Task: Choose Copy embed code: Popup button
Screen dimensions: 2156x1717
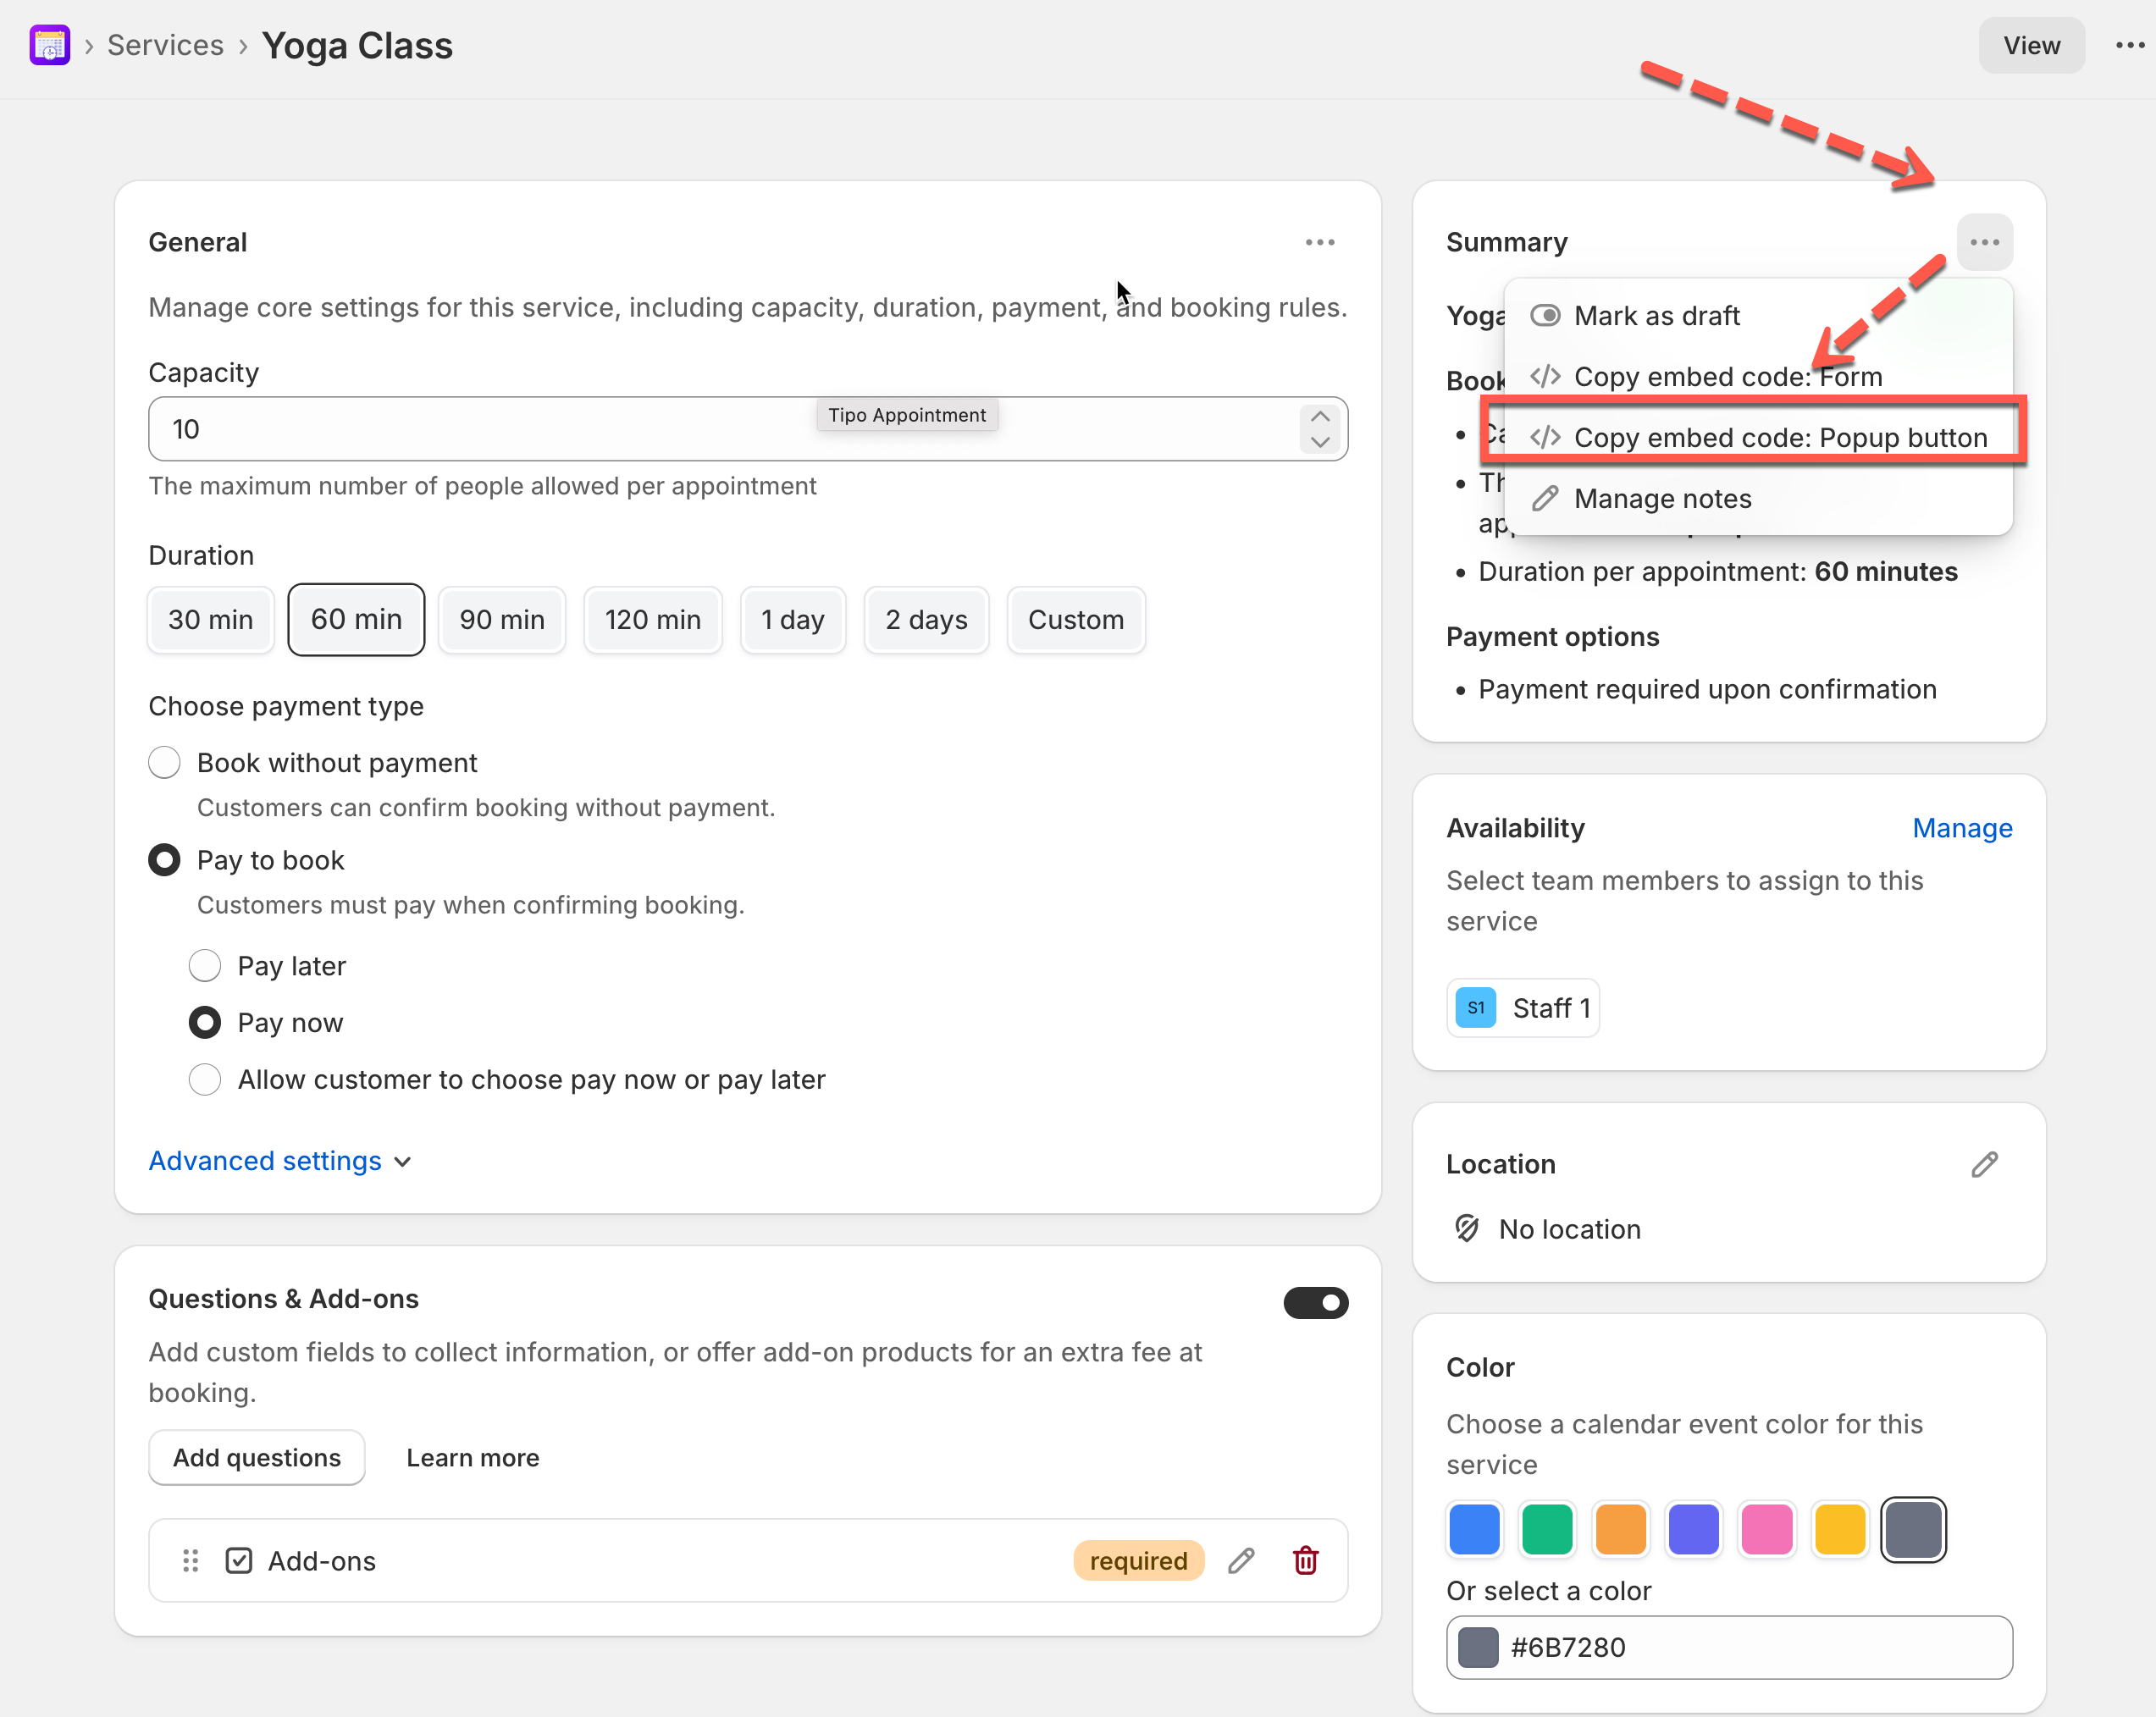Action: pyautogui.click(x=1779, y=437)
